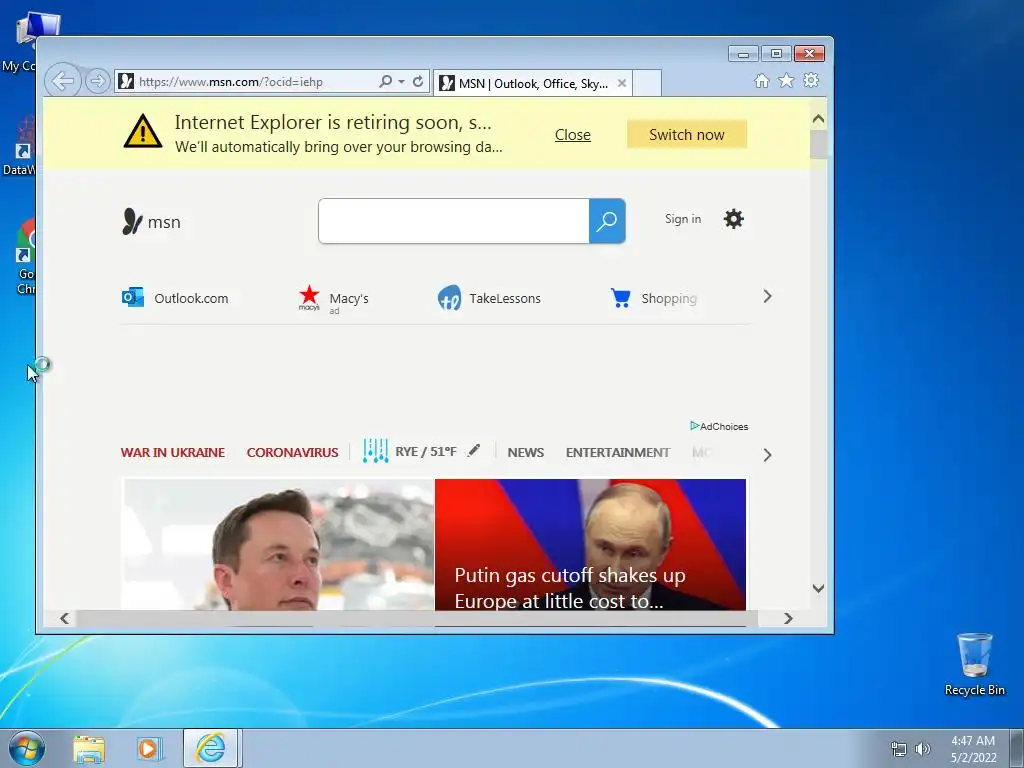Select the Recycle Bin desktop icon
The height and width of the screenshot is (768, 1024).
pos(974,664)
